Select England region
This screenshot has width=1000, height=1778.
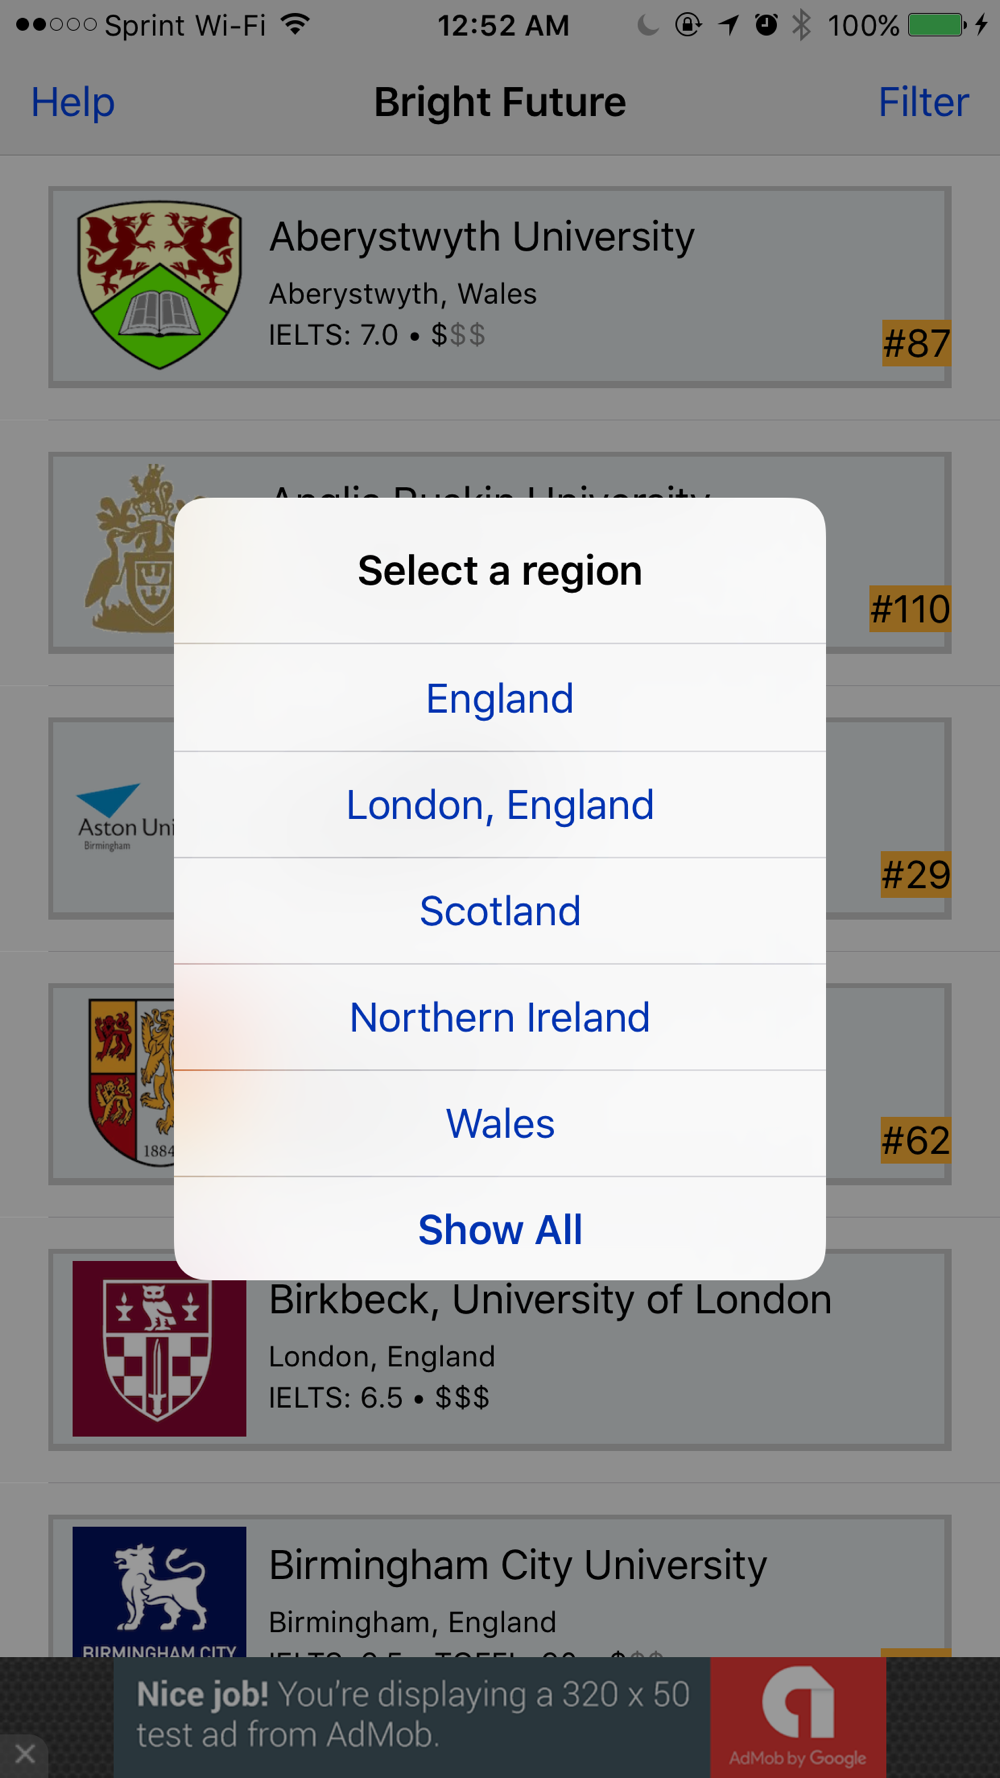pos(500,698)
